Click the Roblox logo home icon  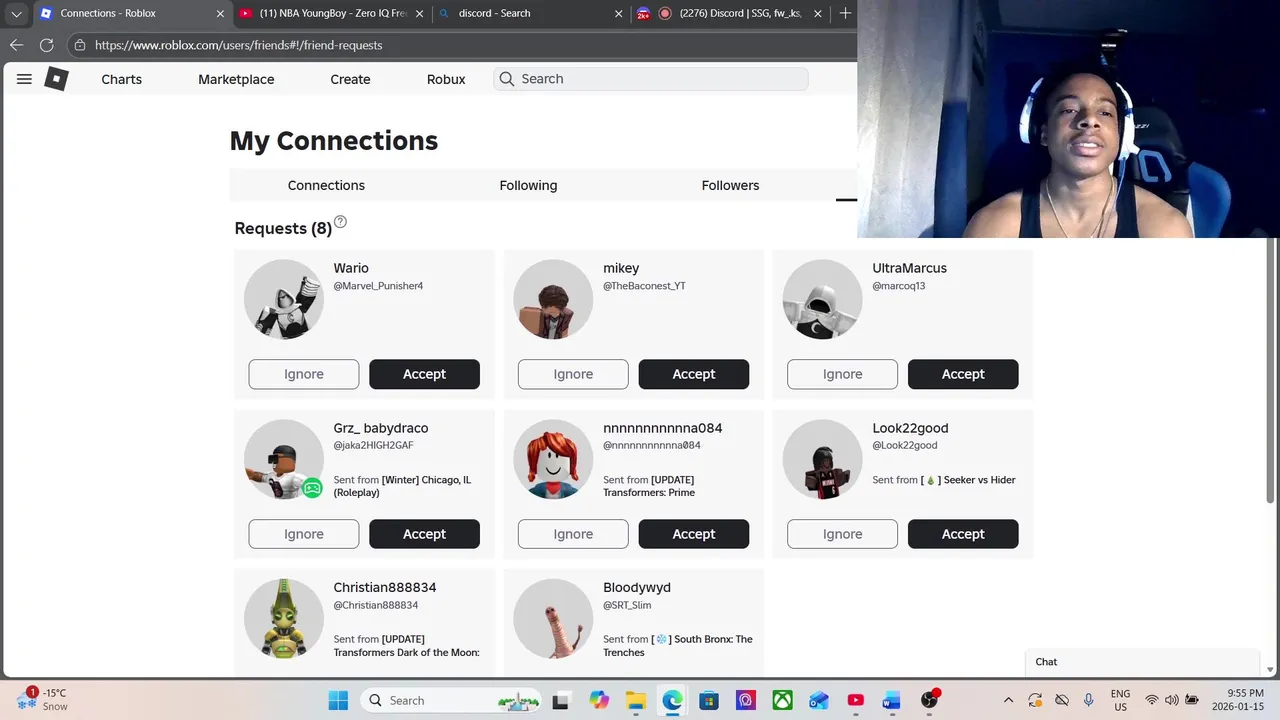click(x=56, y=79)
